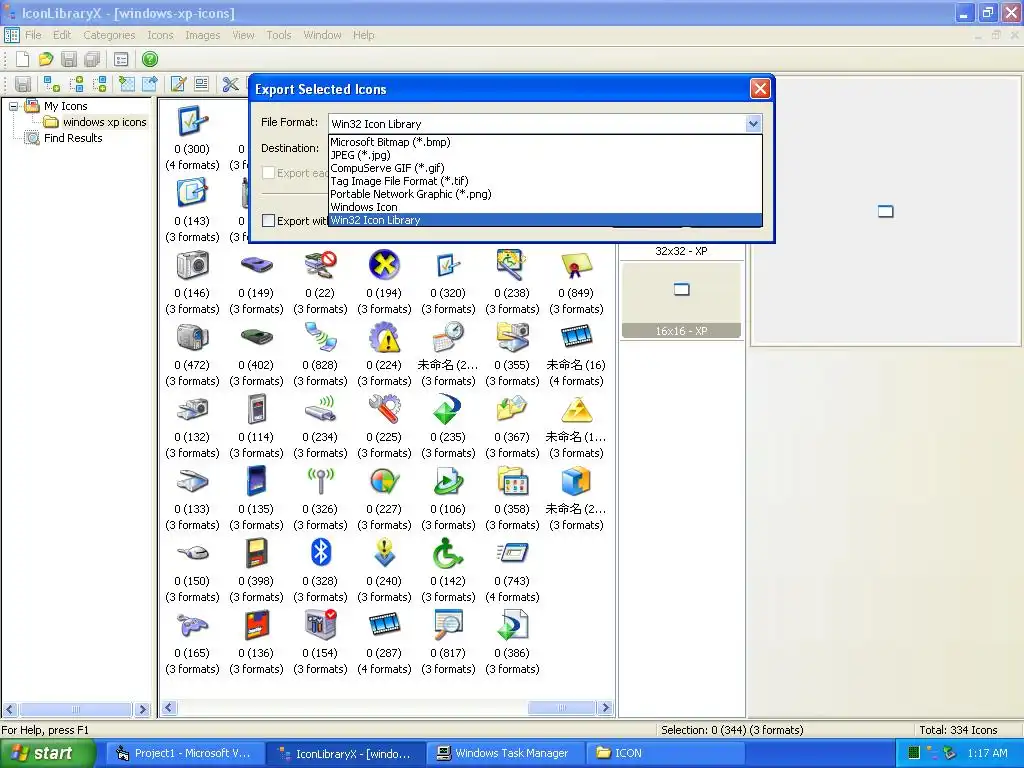Viewport: 1024px width, 768px height.
Task: Select the pie chart icon labeled 0 (227)
Action: tap(384, 481)
